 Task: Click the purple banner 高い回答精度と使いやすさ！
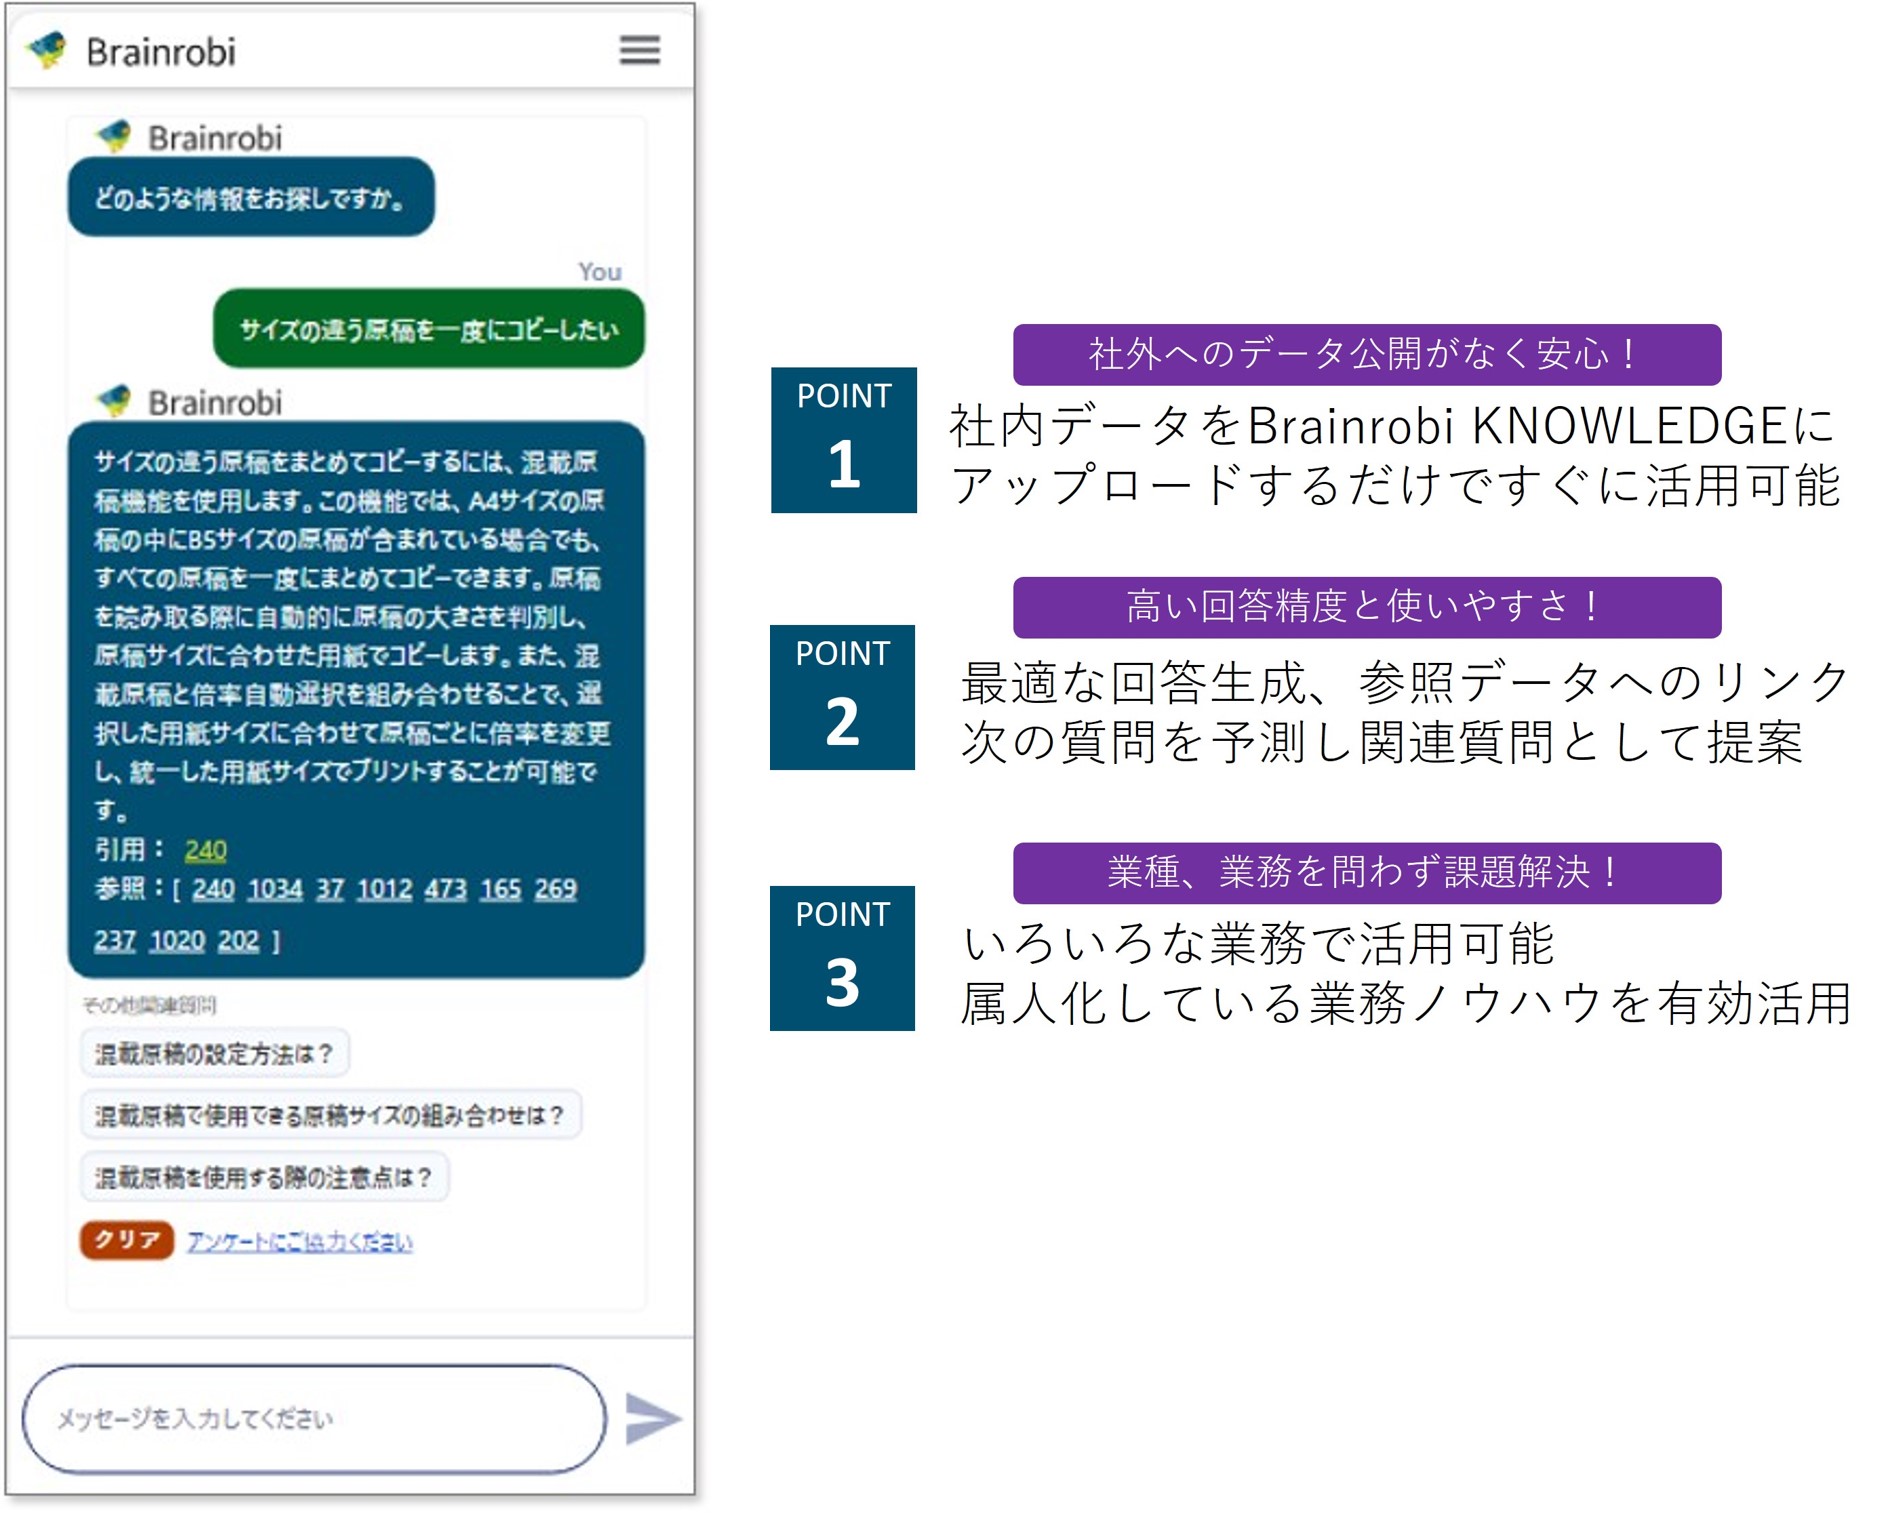pos(1367,607)
